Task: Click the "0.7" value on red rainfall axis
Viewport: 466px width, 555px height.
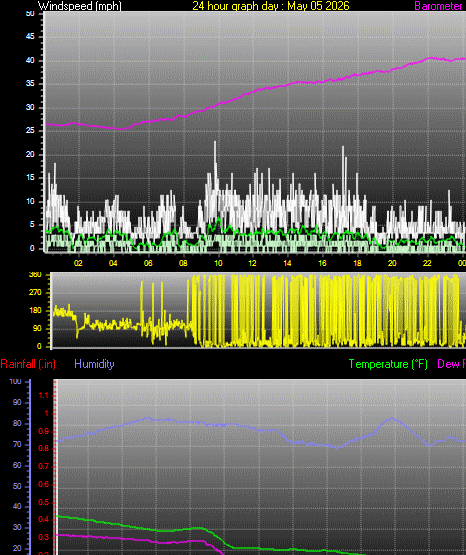Action: click(44, 467)
